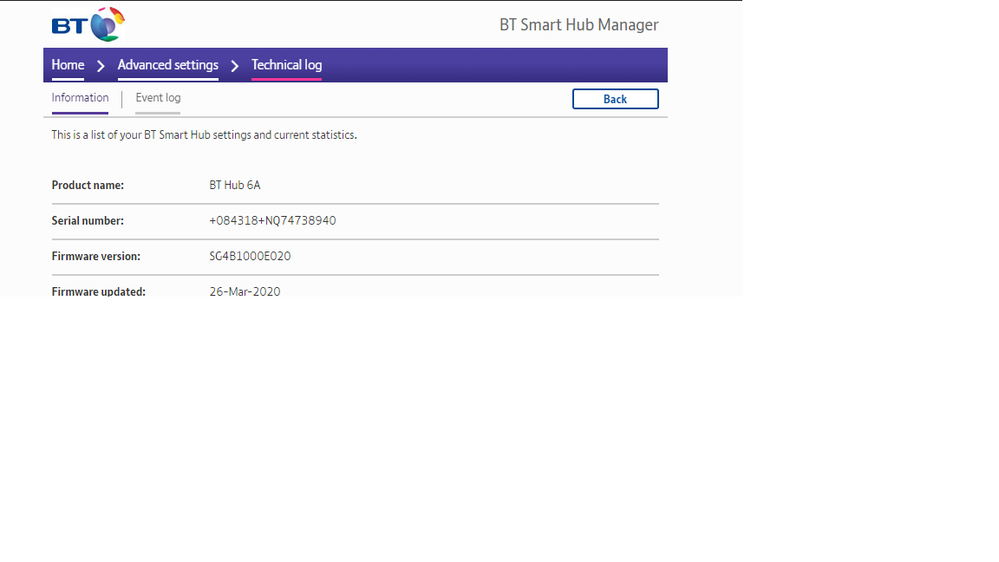Select Technical log in the breadcrumb

point(286,65)
